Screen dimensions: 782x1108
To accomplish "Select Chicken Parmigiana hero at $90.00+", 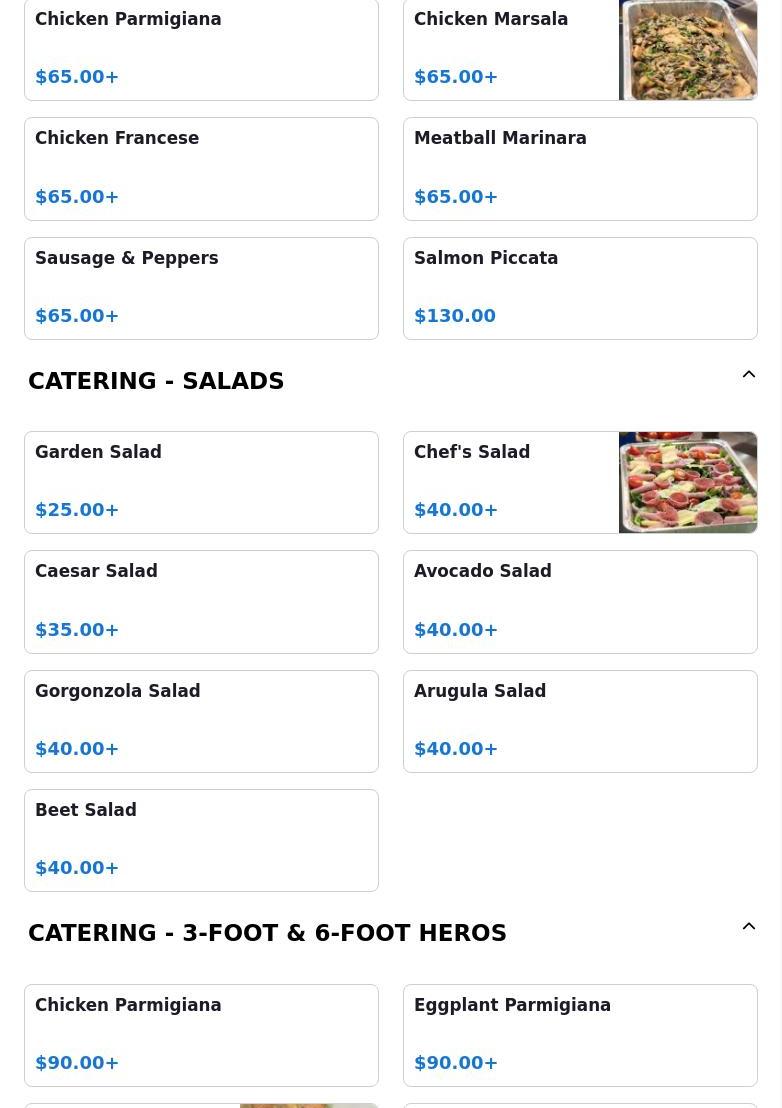I will [x=201, y=1035].
